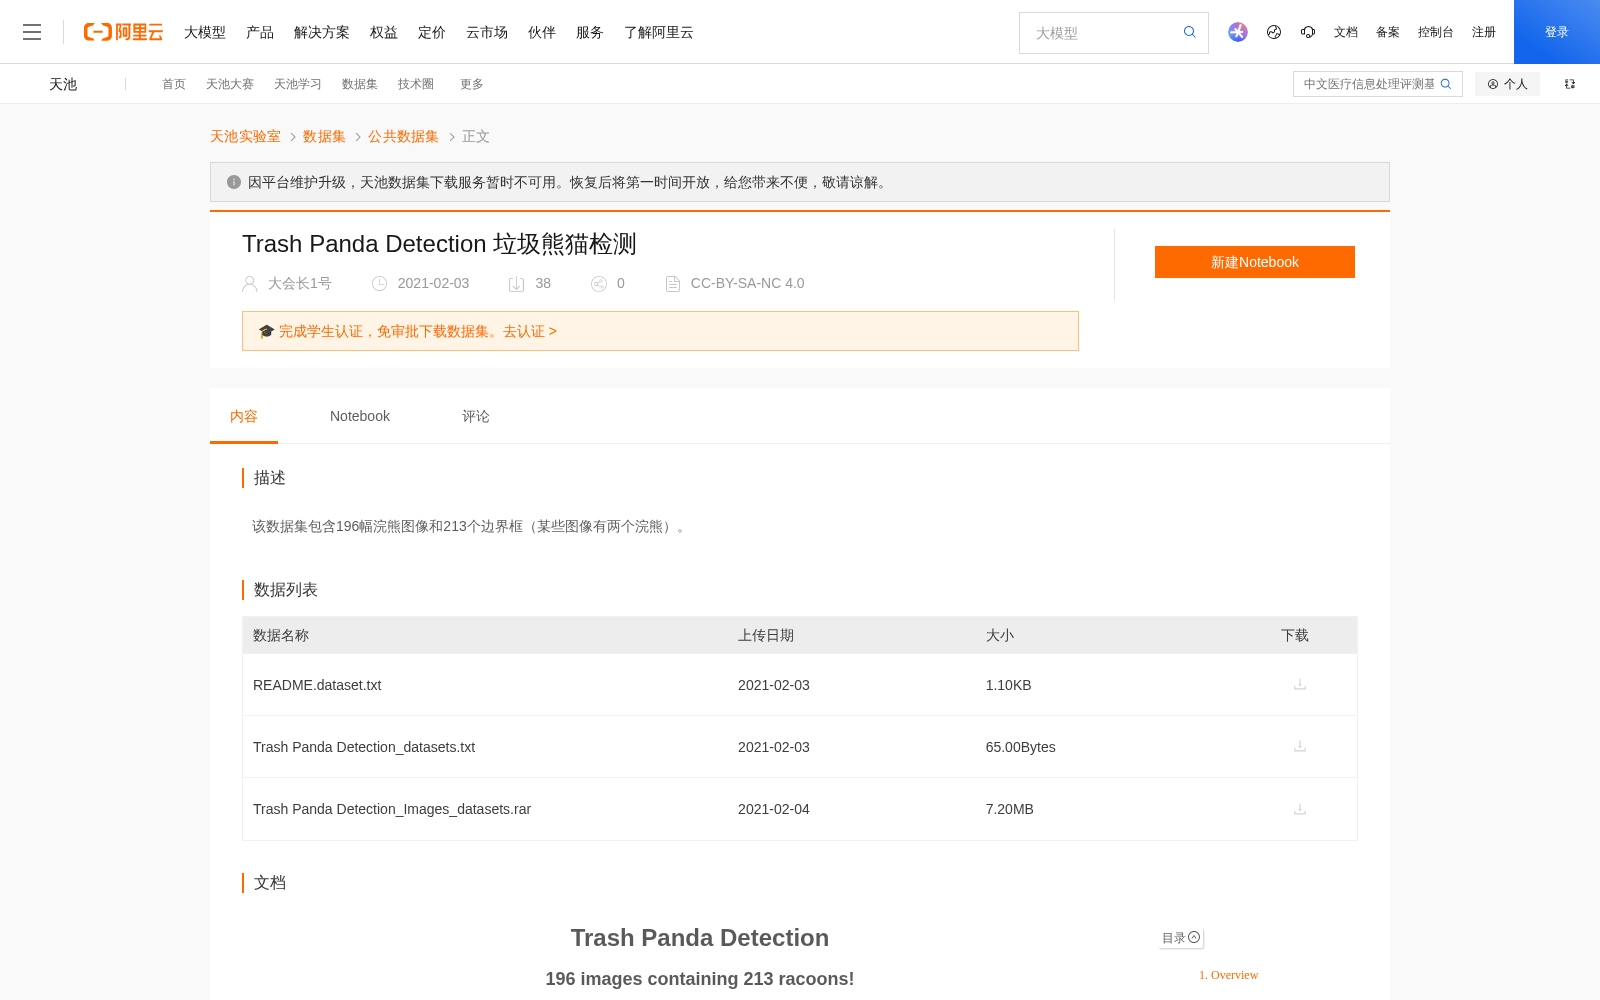Click the fullscreen toggle icon in Tianchi bar
This screenshot has width=1600, height=1000.
coord(1570,84)
